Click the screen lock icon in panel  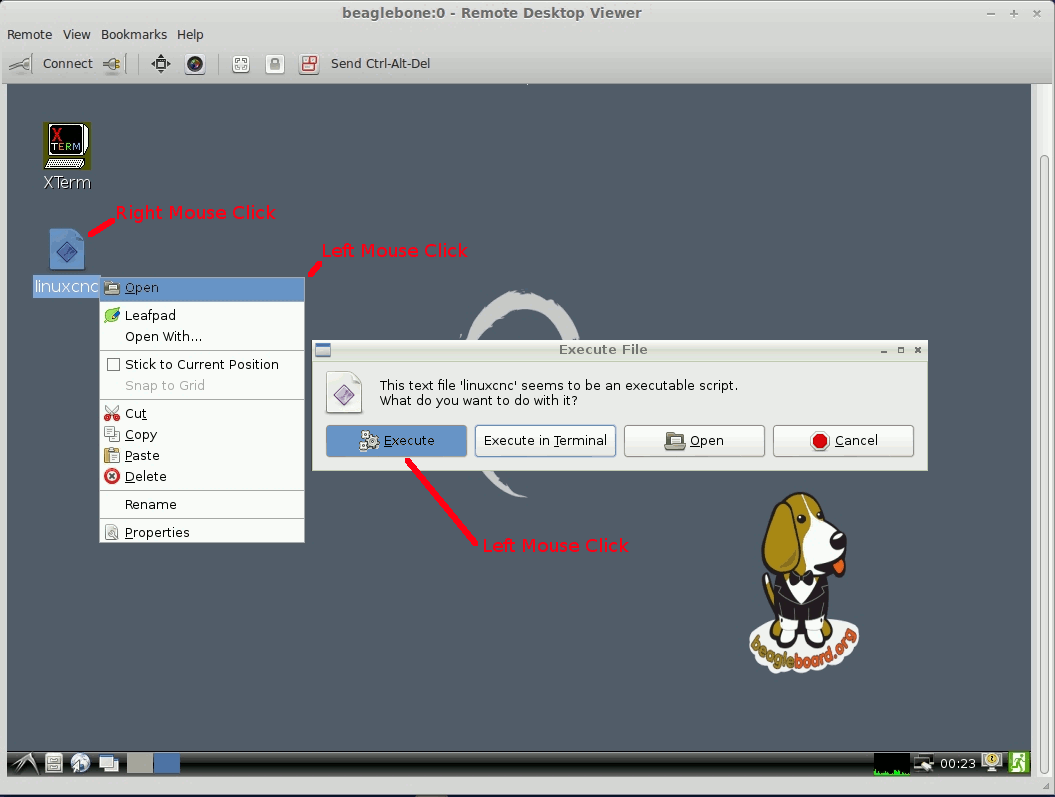992,763
